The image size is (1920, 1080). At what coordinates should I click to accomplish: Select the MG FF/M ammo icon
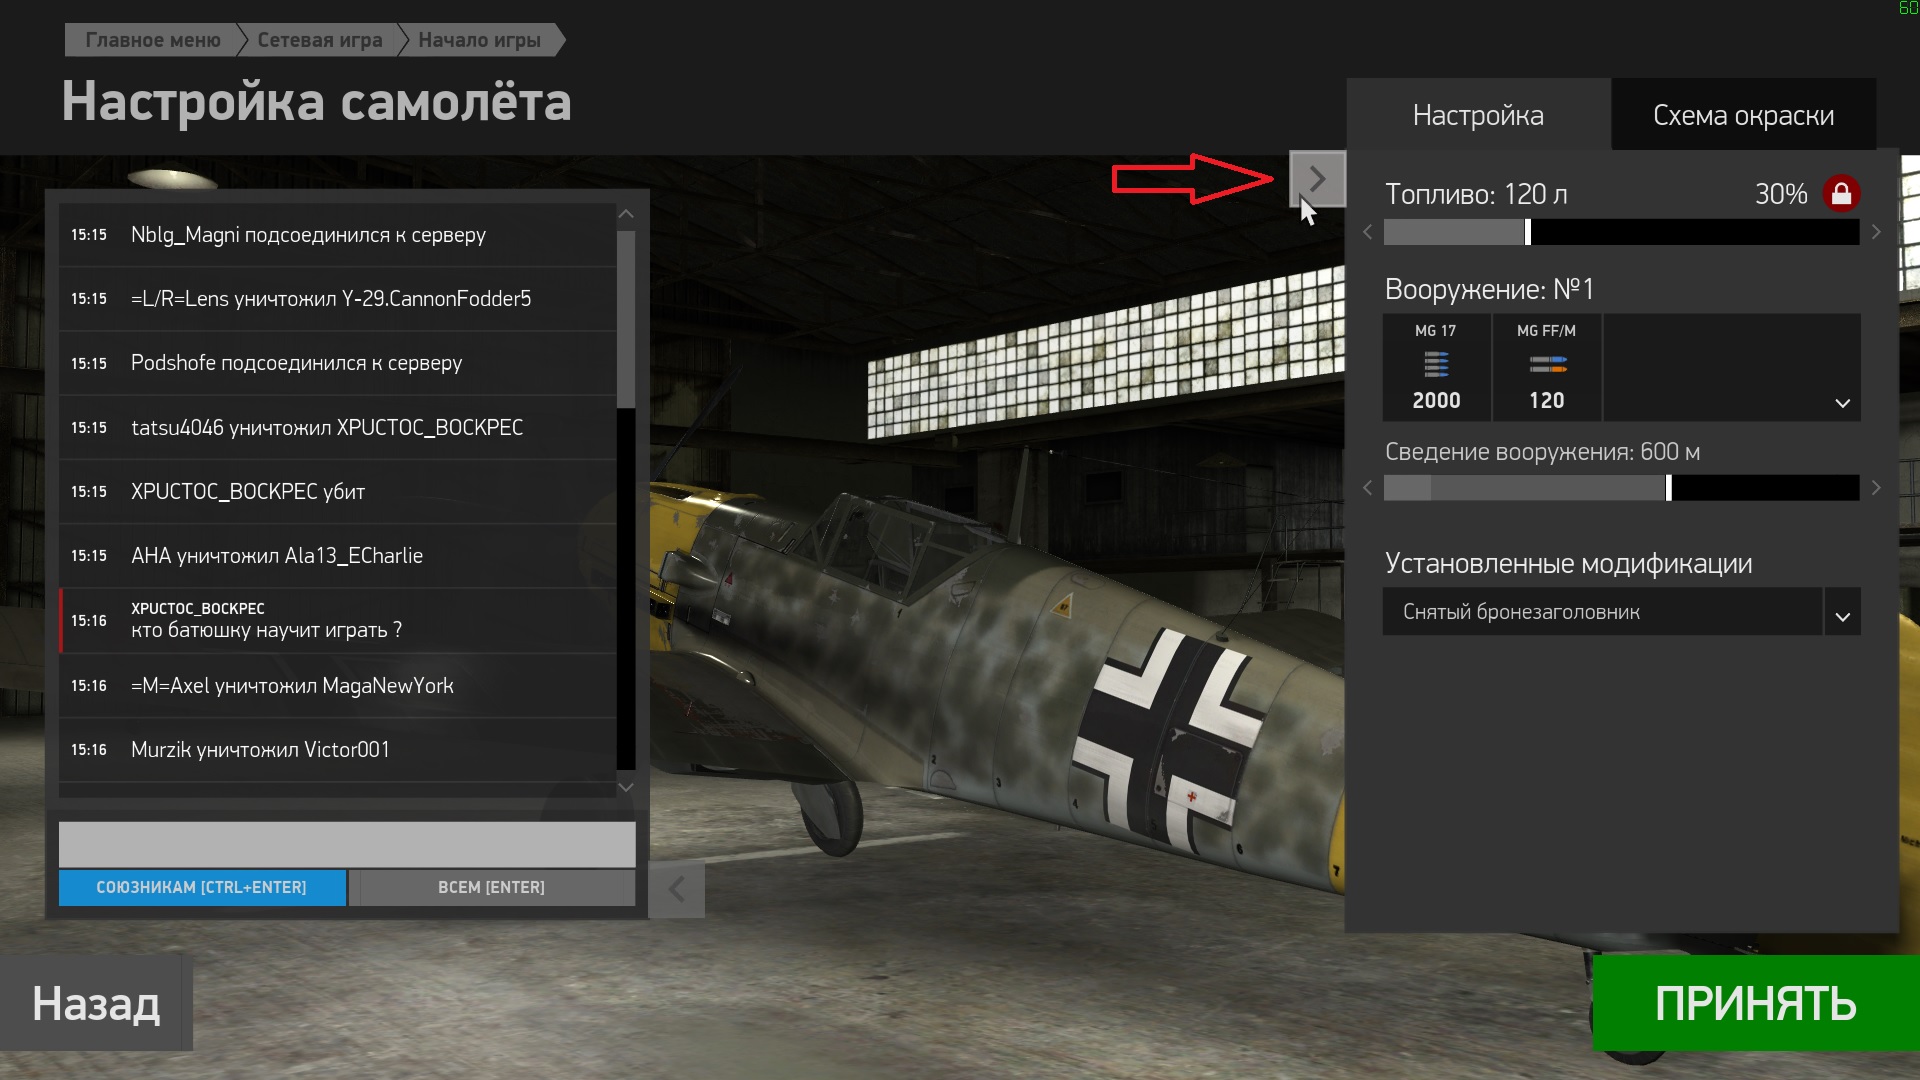pyautogui.click(x=1547, y=365)
